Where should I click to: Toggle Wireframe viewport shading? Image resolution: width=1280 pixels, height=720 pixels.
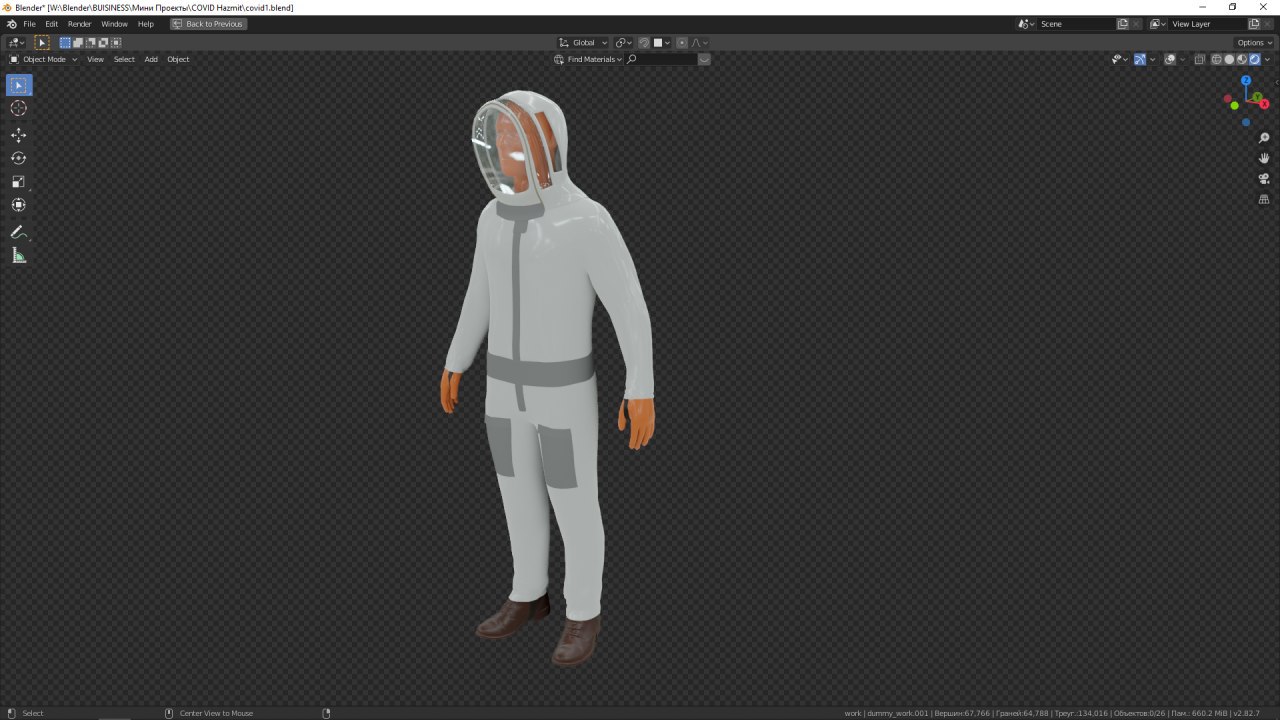(x=1216, y=59)
